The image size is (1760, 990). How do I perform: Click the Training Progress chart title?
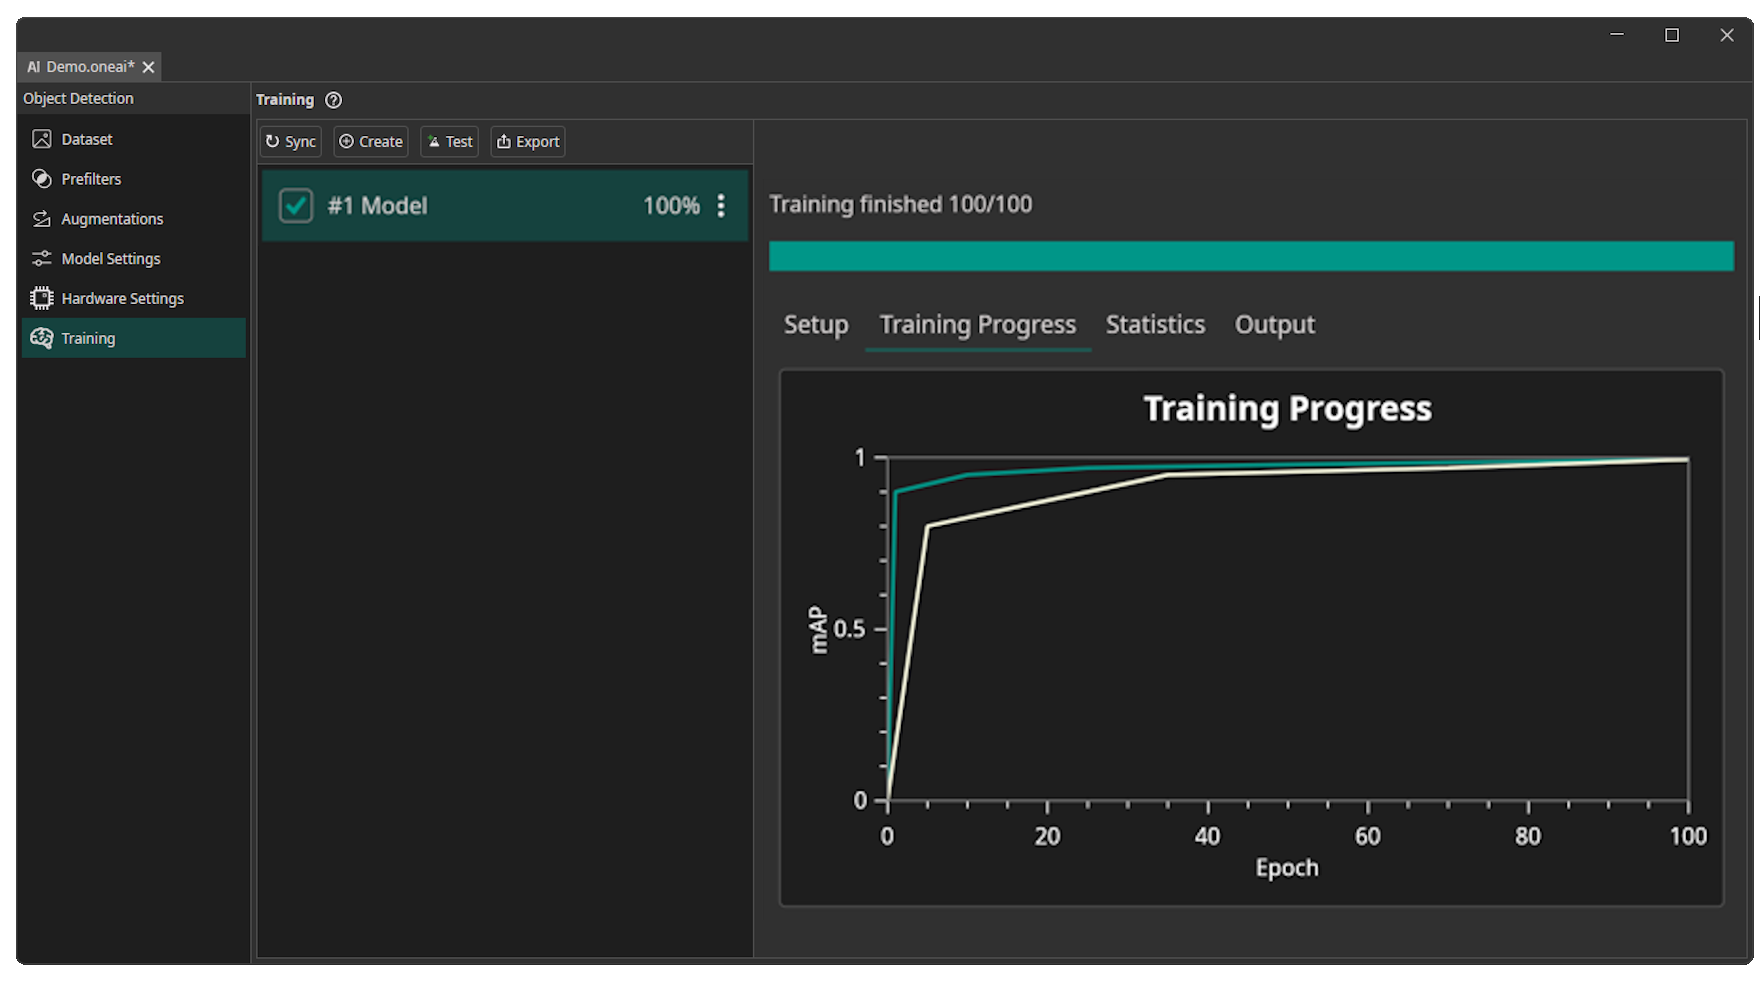(x=1287, y=409)
